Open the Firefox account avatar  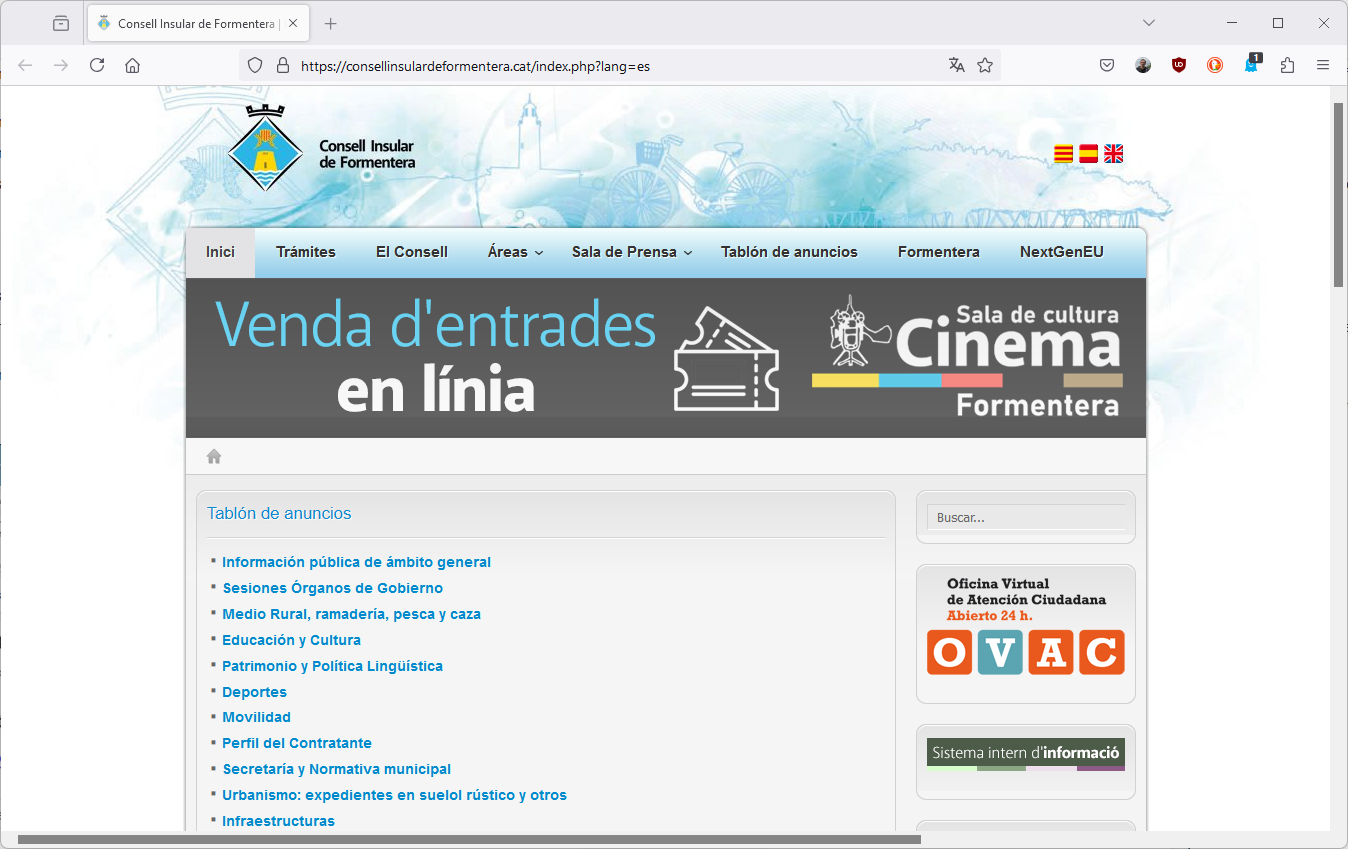pyautogui.click(x=1143, y=65)
